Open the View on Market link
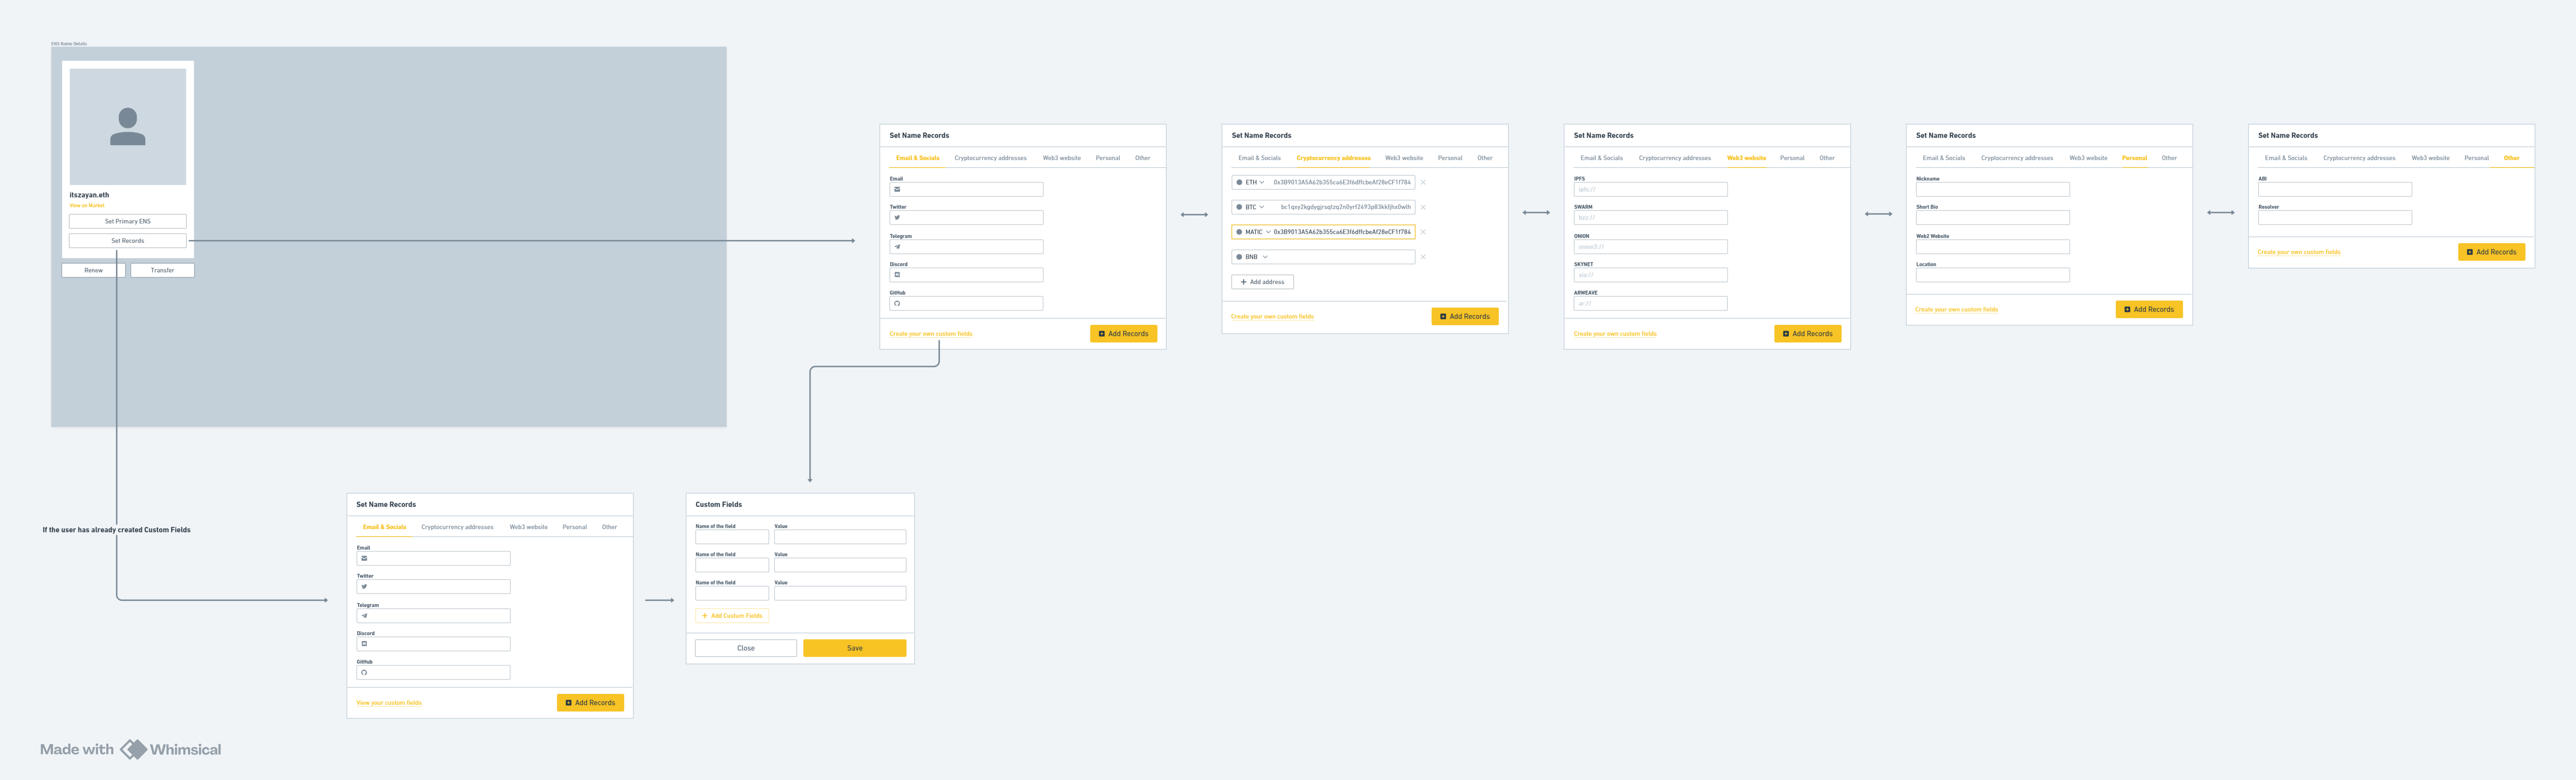Image resolution: width=2576 pixels, height=780 pixels. click(87, 206)
